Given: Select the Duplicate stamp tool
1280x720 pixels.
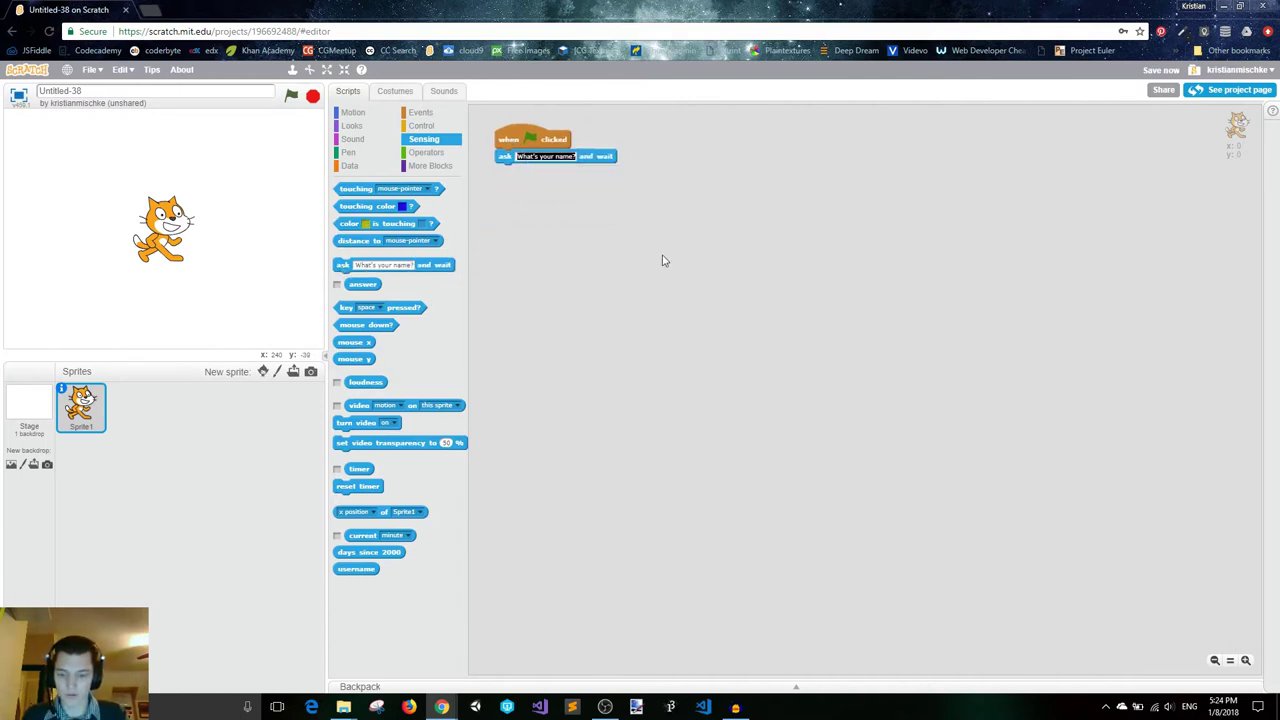Looking at the screenshot, I should (292, 70).
